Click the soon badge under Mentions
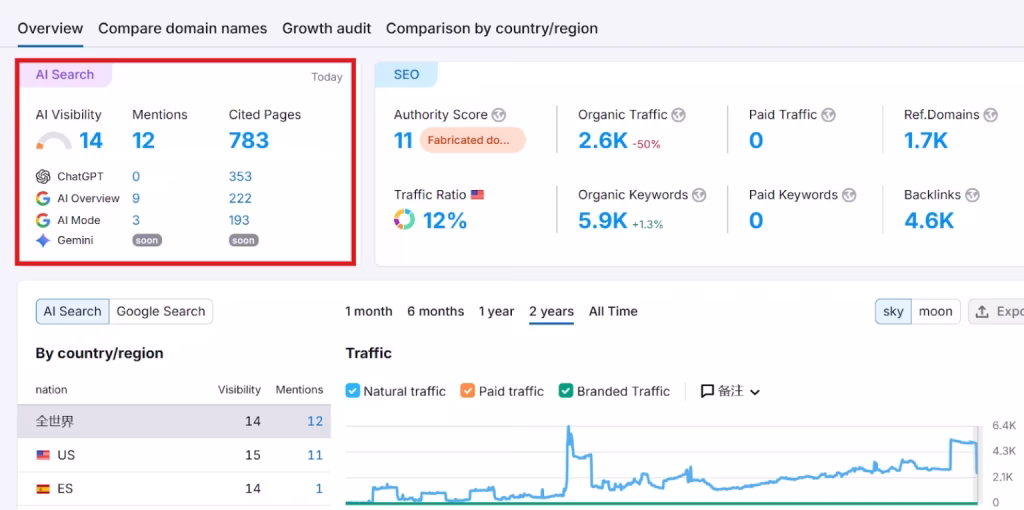The height and width of the screenshot is (510, 1024). [x=147, y=240]
